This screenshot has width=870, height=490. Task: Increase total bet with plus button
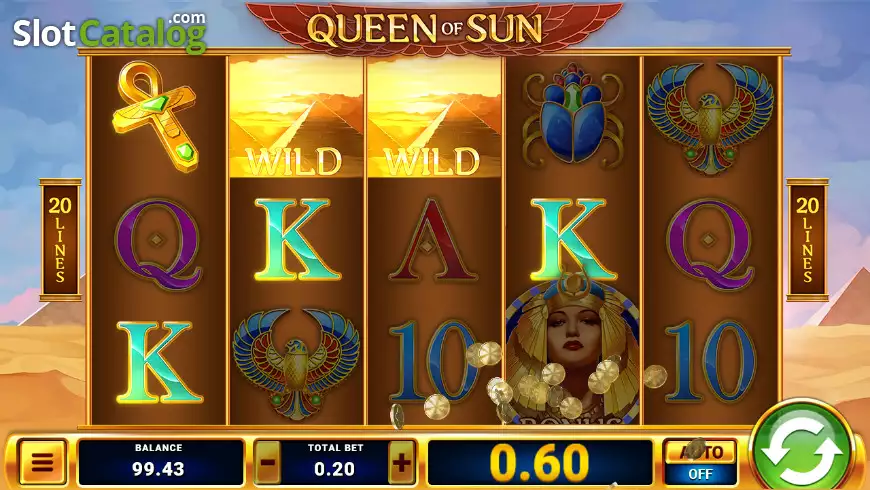402,462
